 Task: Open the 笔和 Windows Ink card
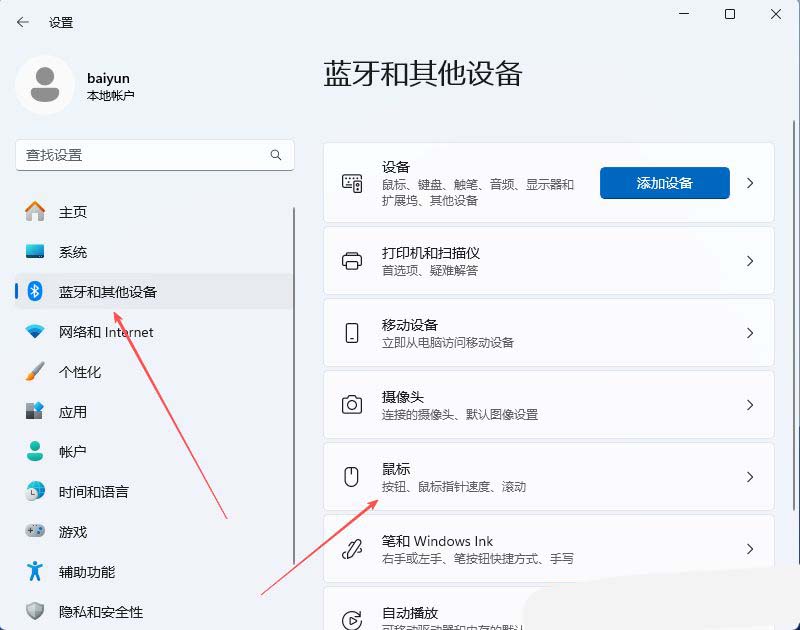[548, 549]
